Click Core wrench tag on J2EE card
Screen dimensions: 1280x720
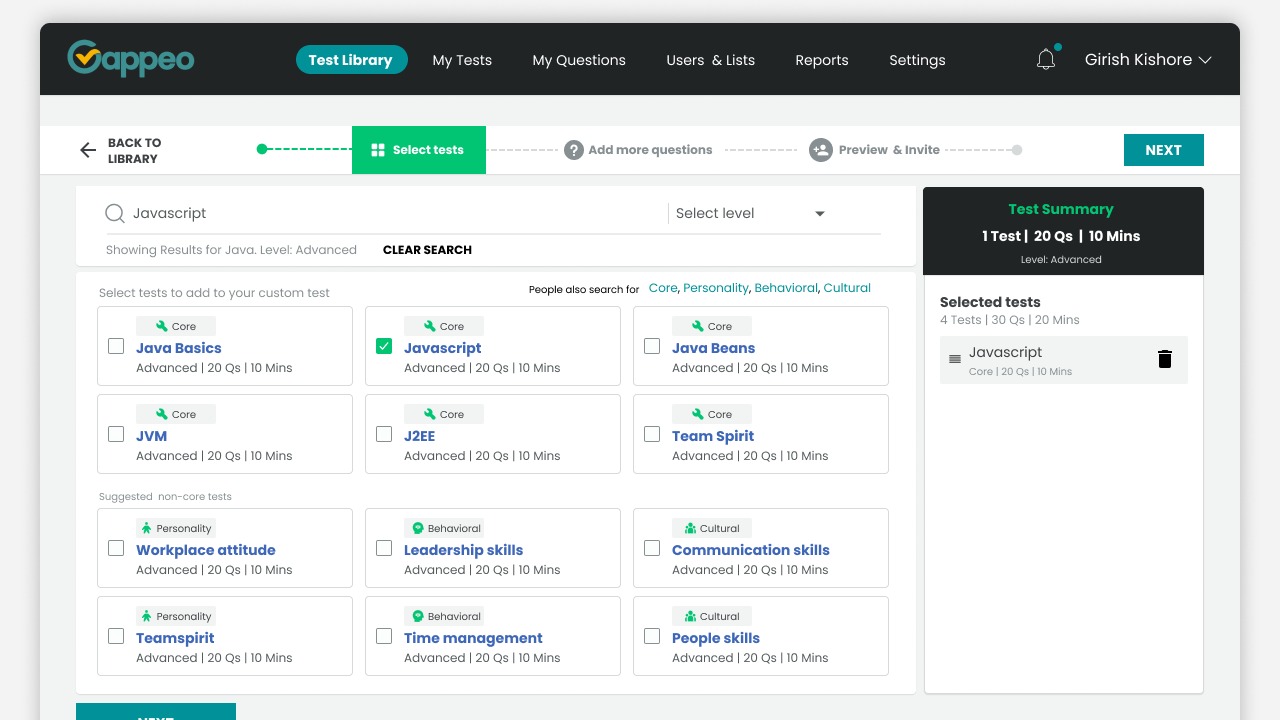(444, 414)
